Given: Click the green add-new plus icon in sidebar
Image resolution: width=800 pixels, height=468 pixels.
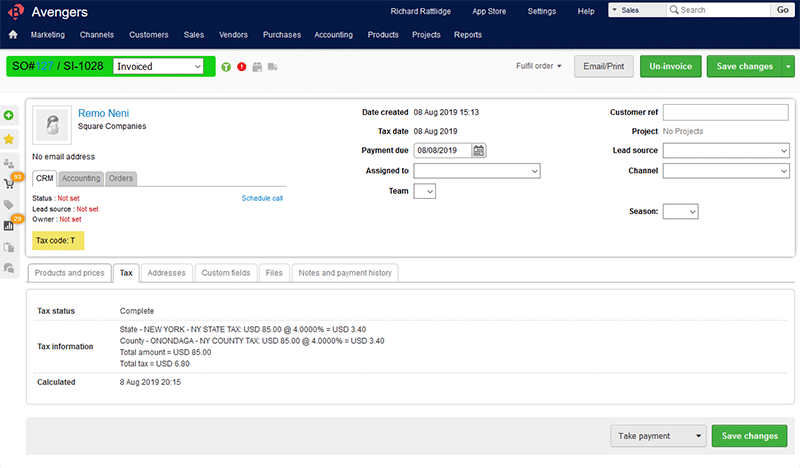Looking at the screenshot, I should (9, 116).
